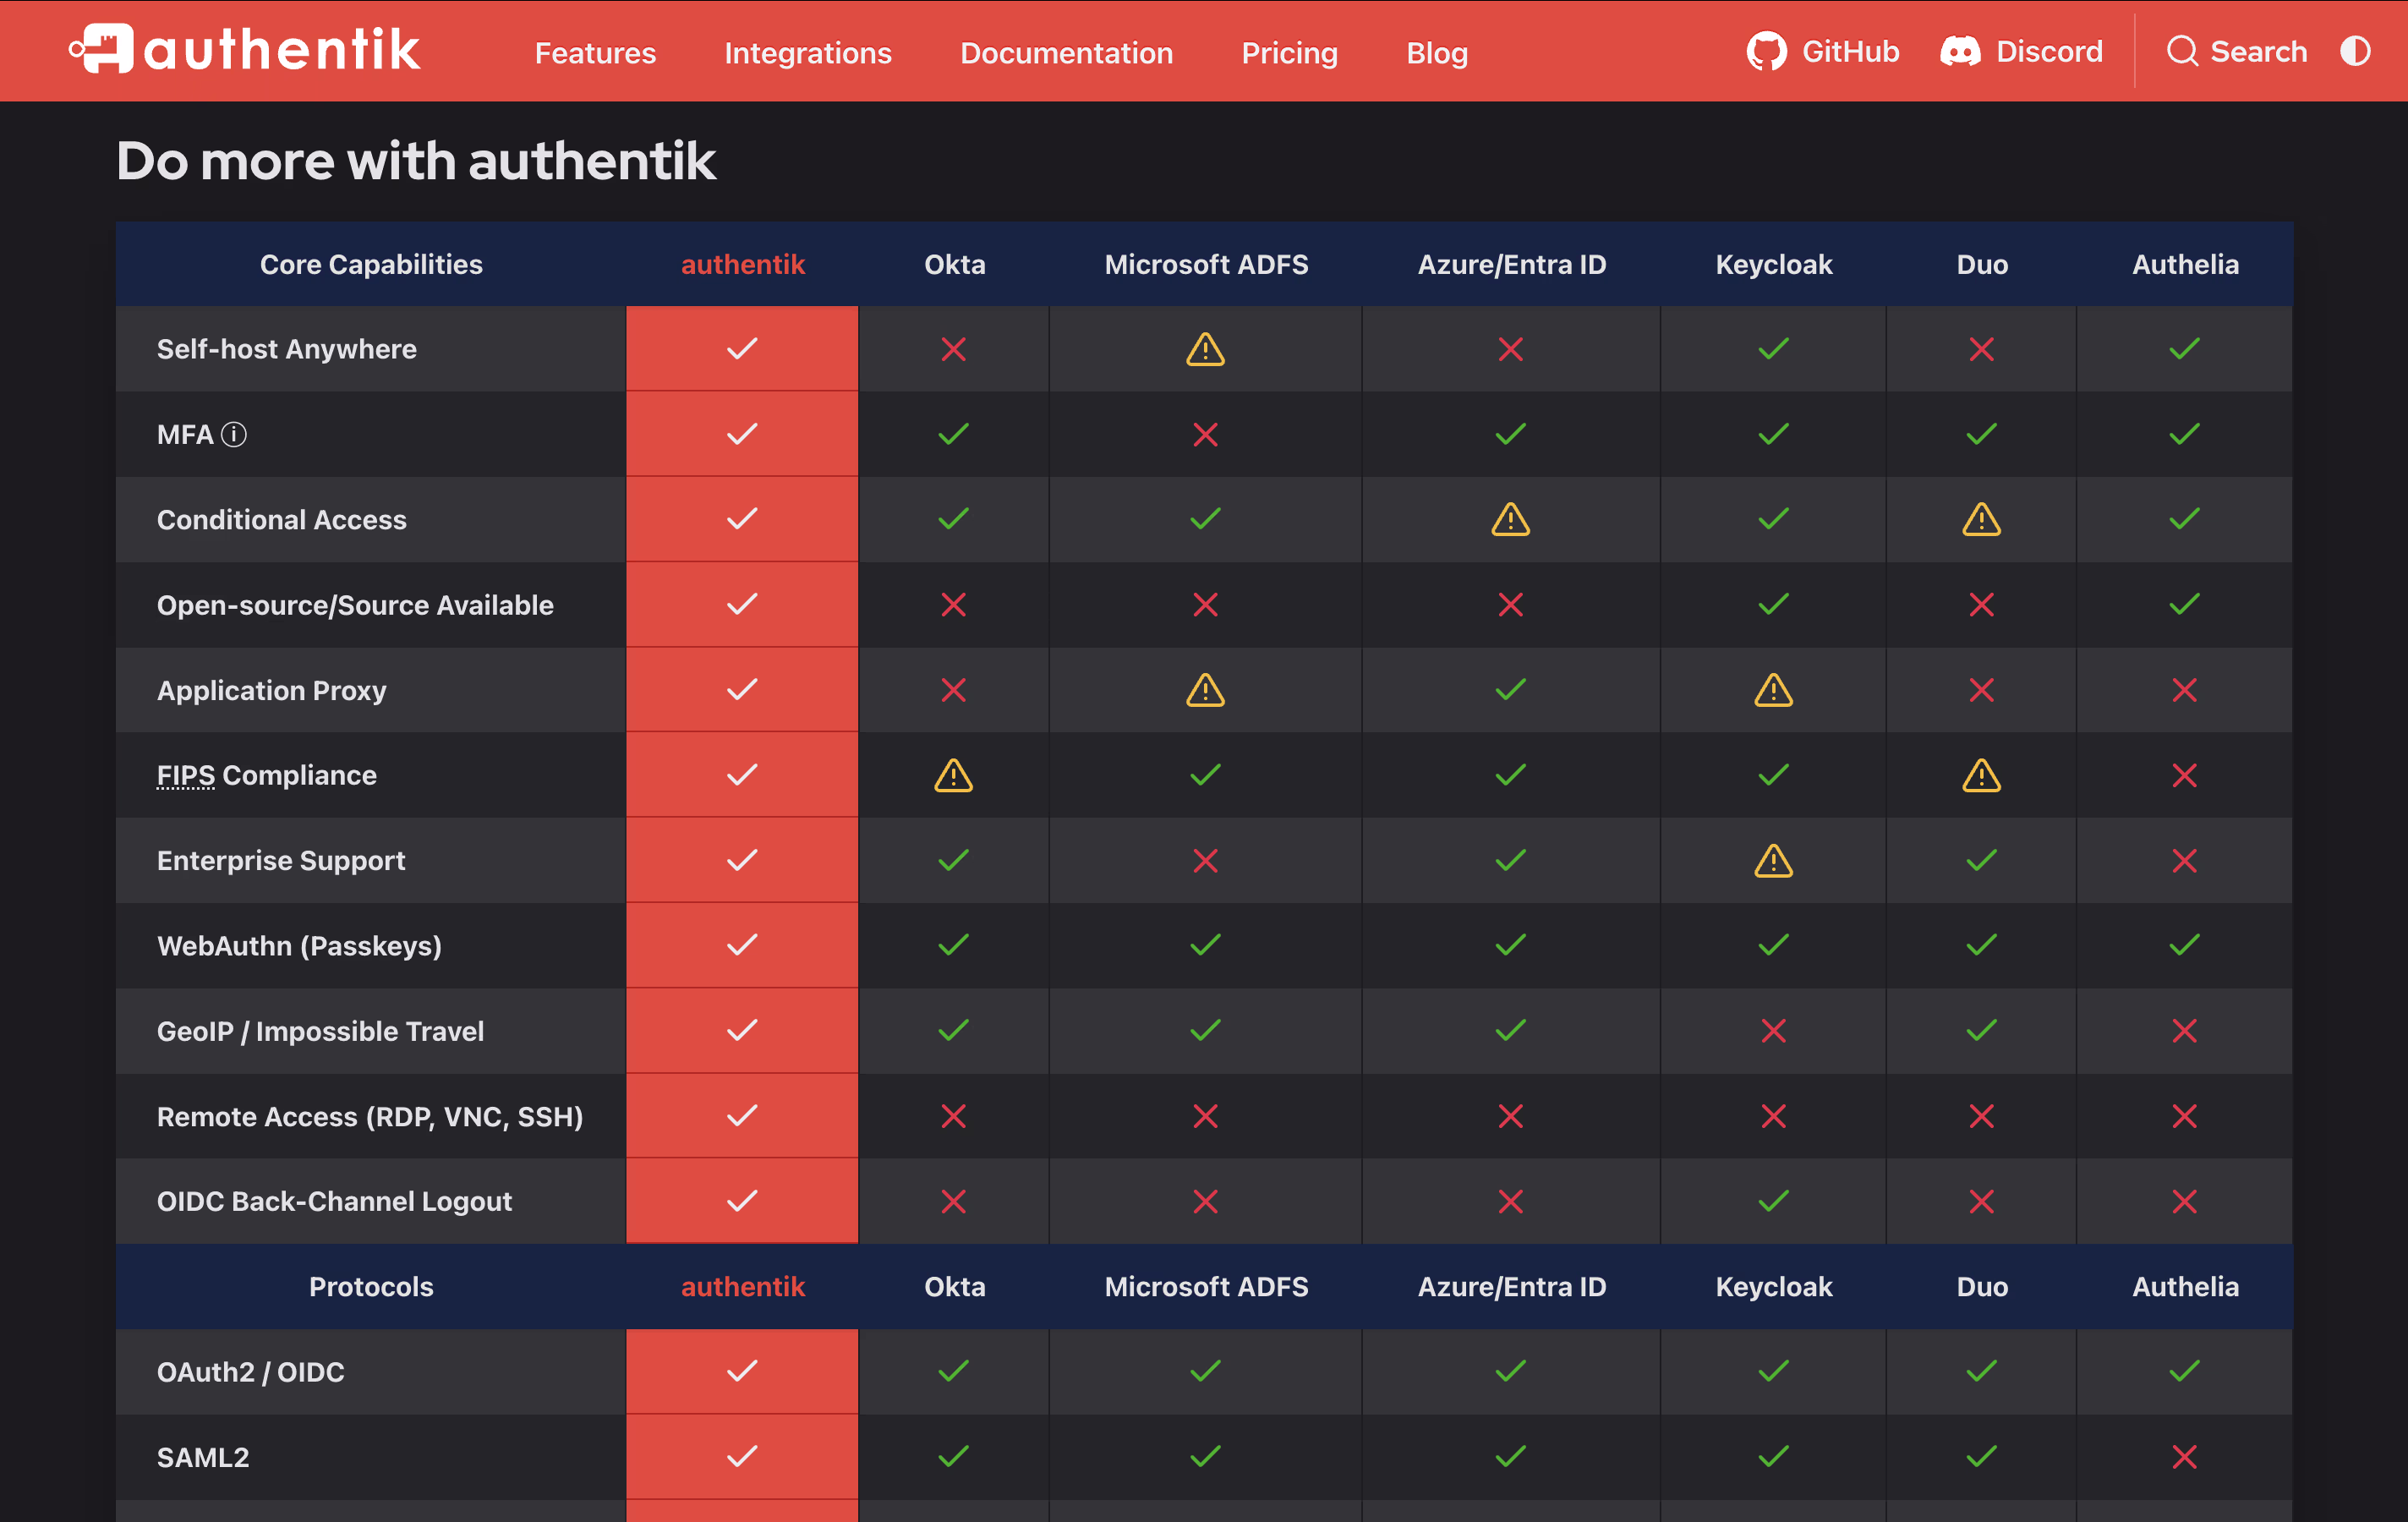Click the warning icon for Okta FIPS Compliance

click(x=953, y=776)
